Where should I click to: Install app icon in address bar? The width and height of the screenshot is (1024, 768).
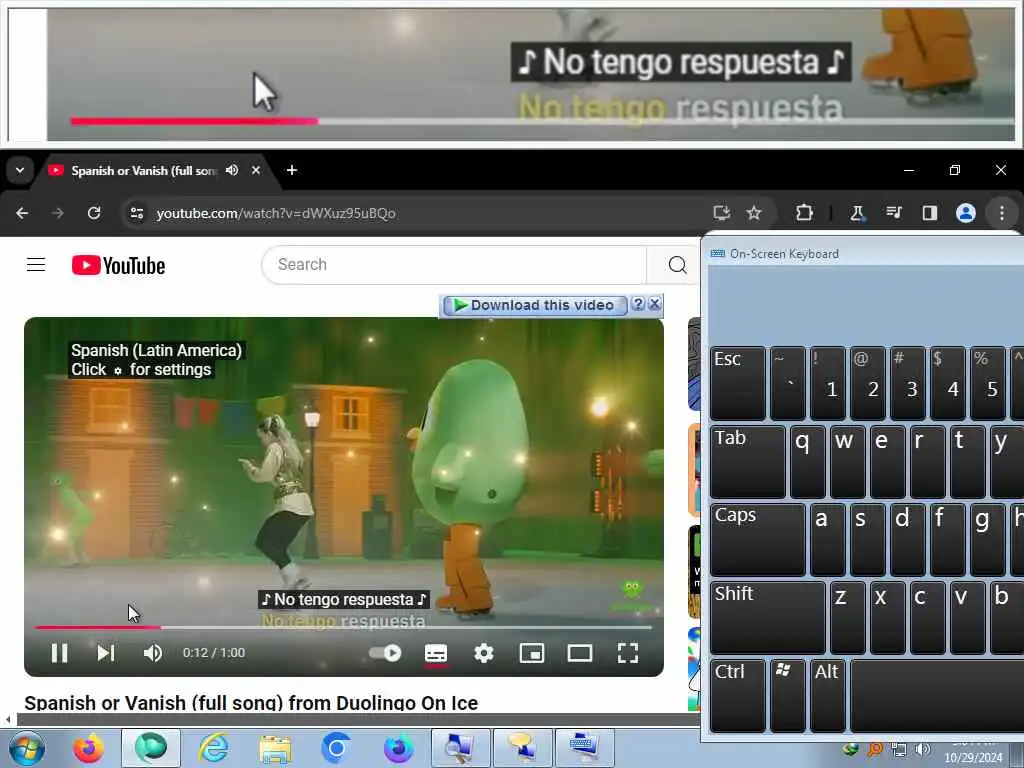click(x=721, y=213)
